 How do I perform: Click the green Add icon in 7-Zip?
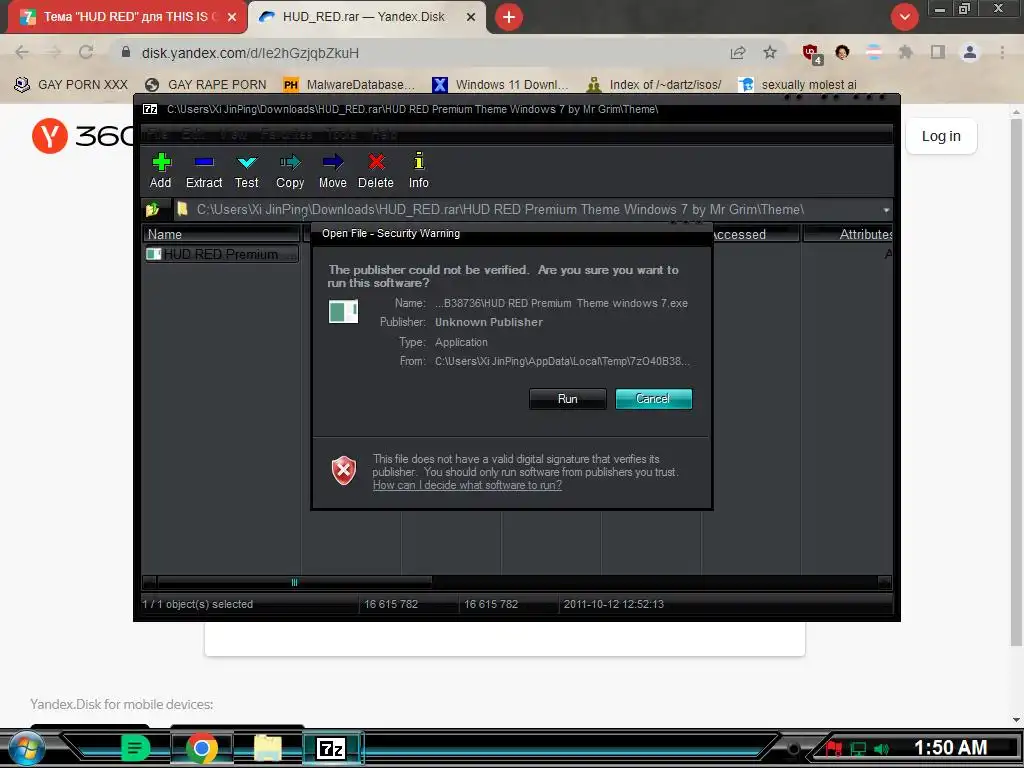coord(161,161)
